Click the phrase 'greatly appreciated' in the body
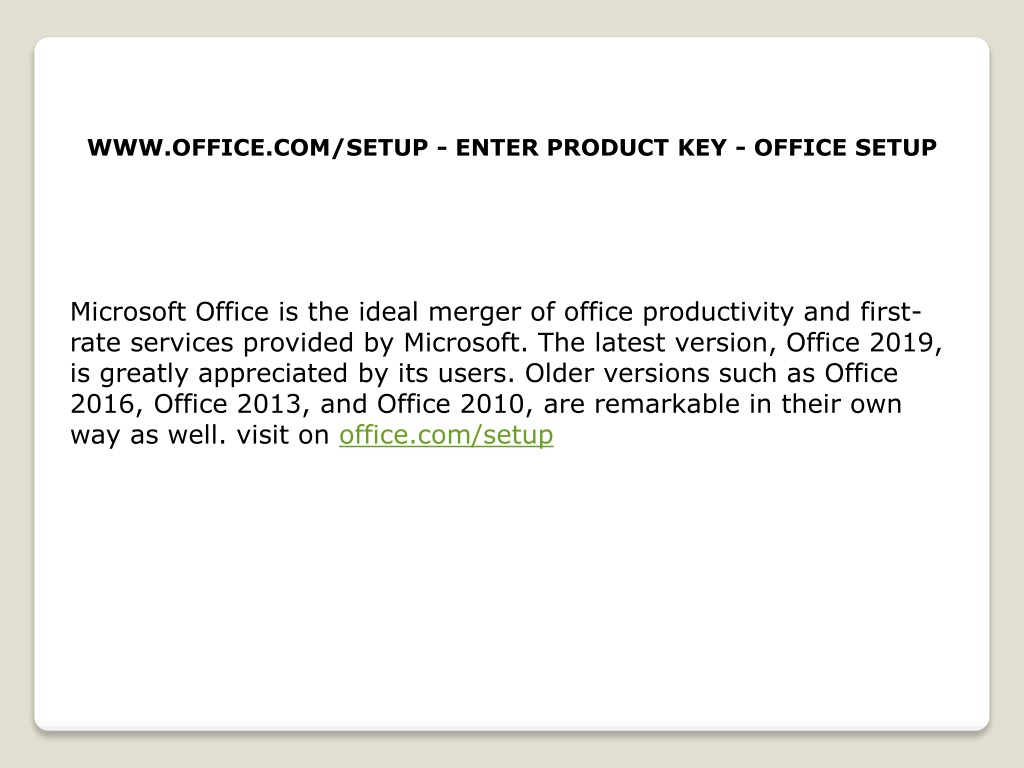The width and height of the screenshot is (1024, 768). (223, 374)
